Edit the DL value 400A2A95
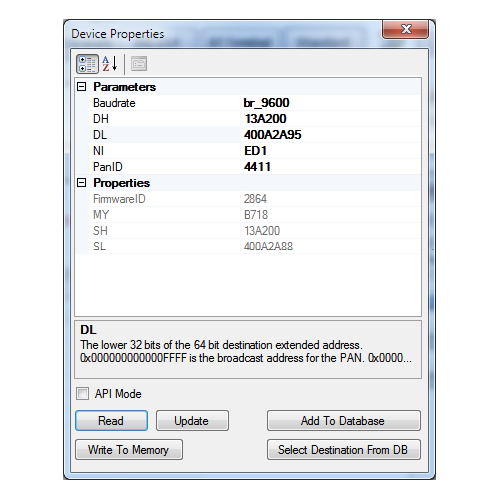Viewport: 500px width, 500px height. point(330,135)
